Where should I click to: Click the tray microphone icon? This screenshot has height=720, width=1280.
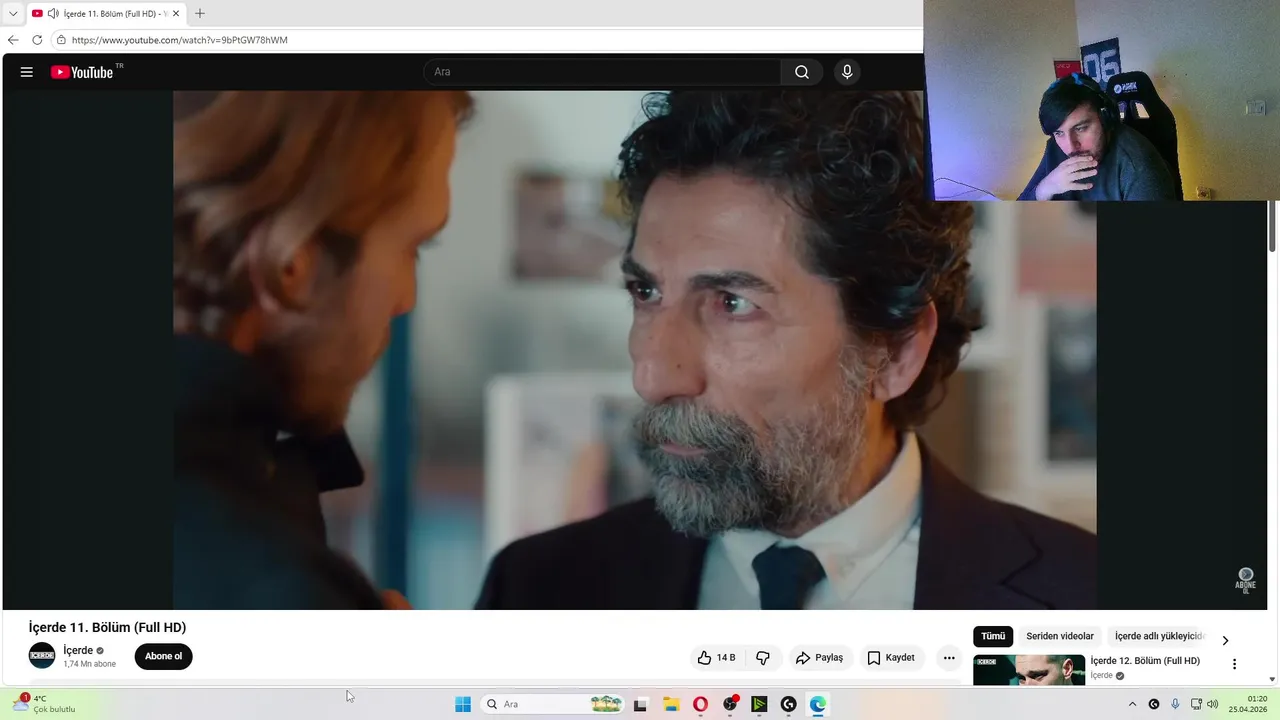(x=1175, y=704)
